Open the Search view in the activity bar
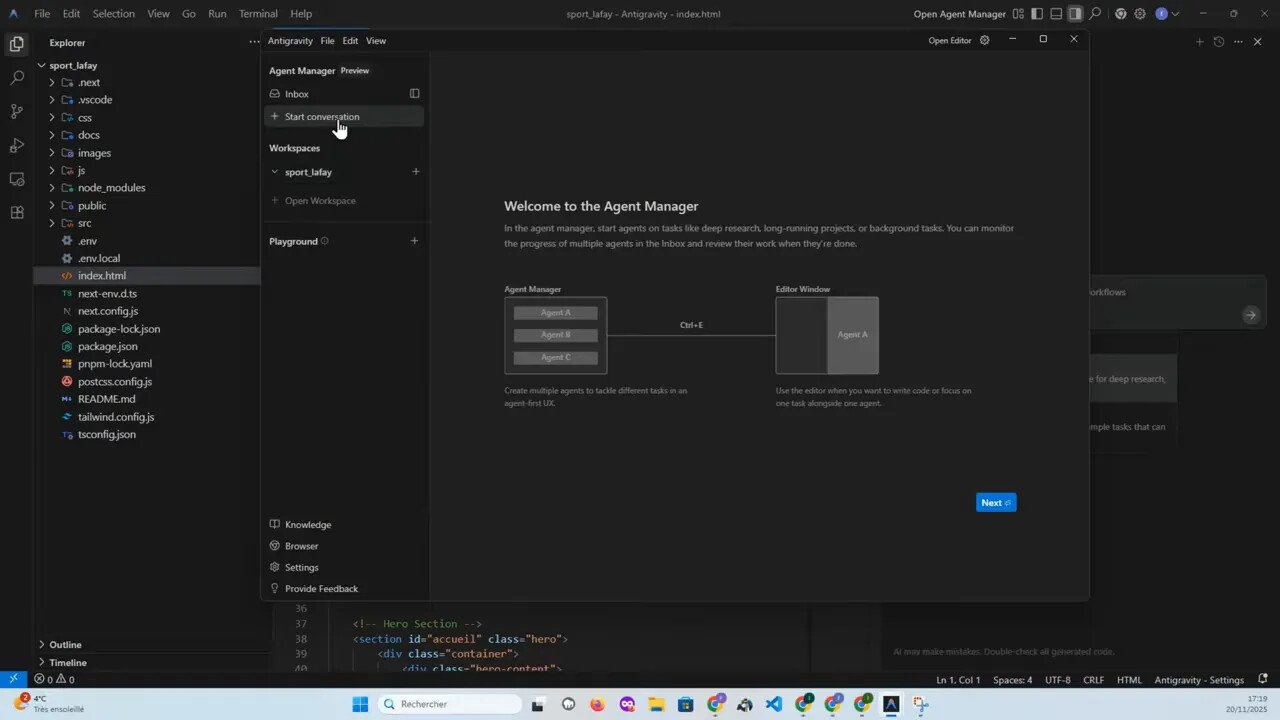This screenshot has height=720, width=1280. pyautogui.click(x=16, y=78)
